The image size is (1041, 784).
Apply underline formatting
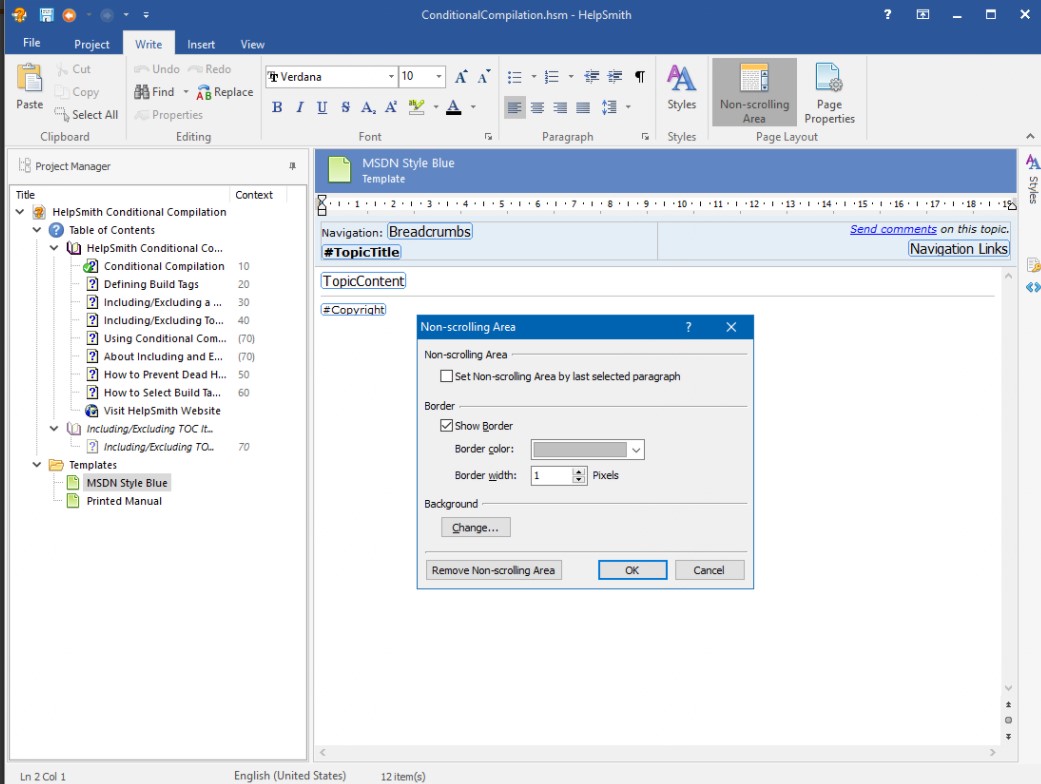(321, 109)
